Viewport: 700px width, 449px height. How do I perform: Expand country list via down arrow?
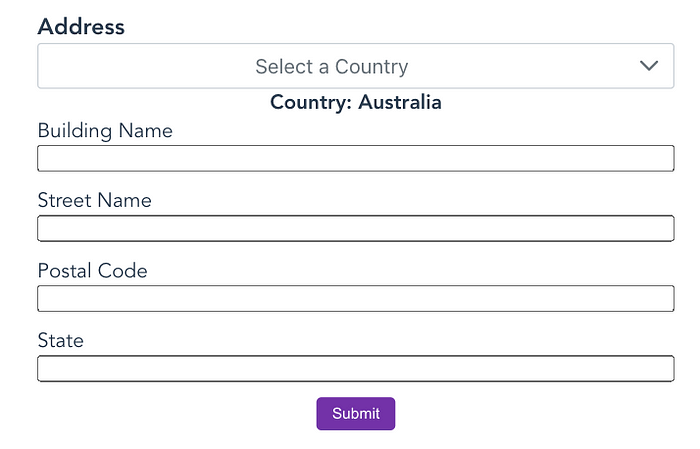pyautogui.click(x=648, y=66)
